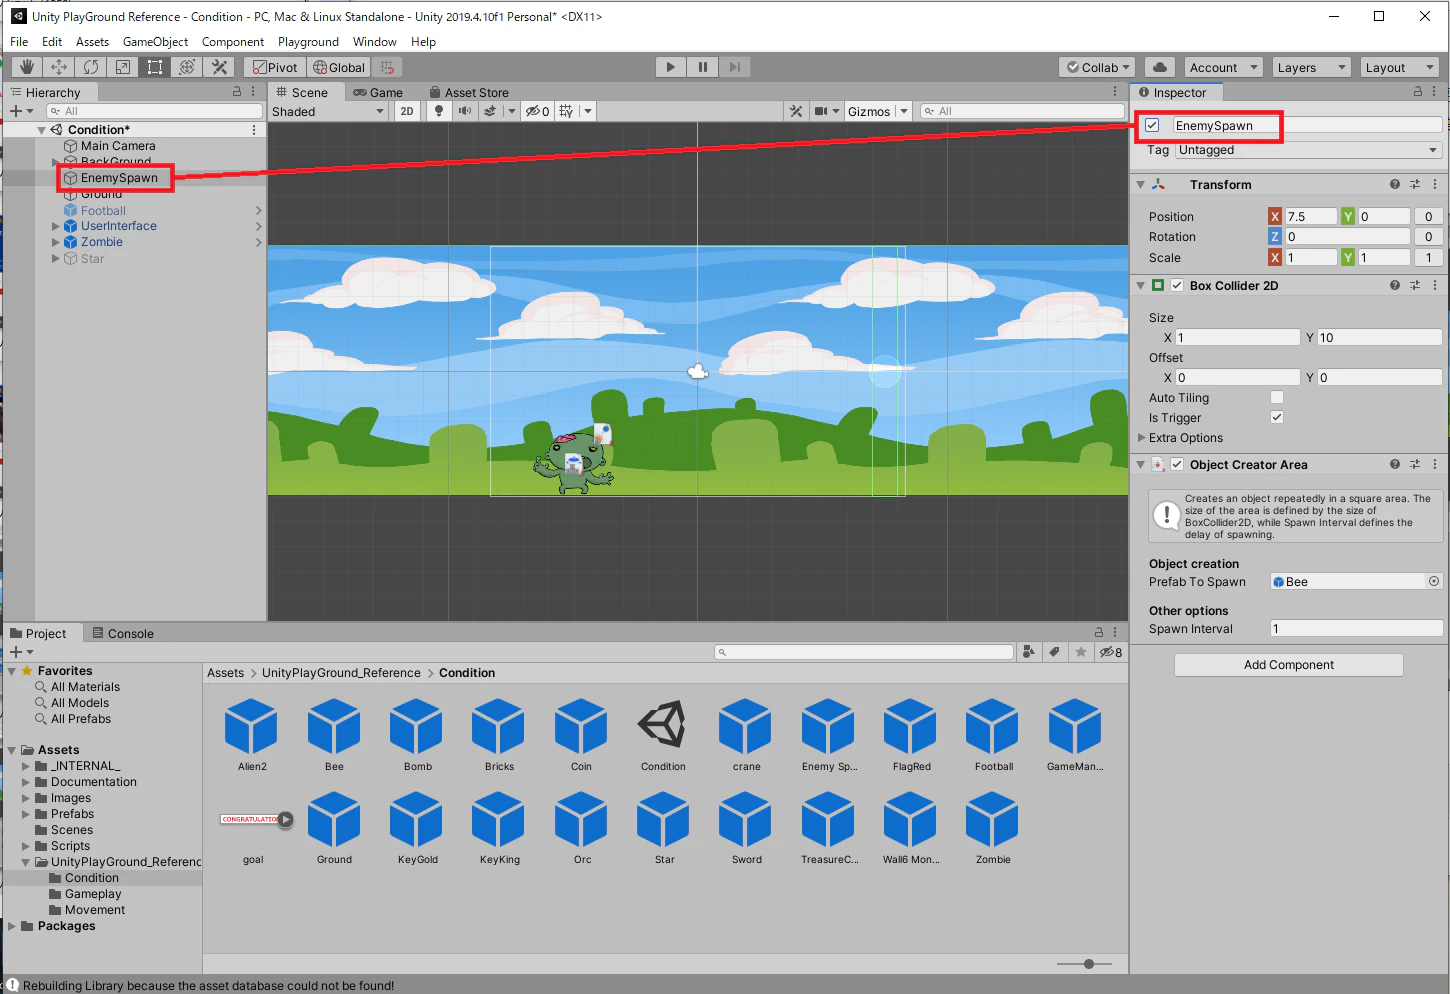Expand the Zombie object in Hierarchy
Viewport: 1450px width, 994px height.
click(x=56, y=242)
